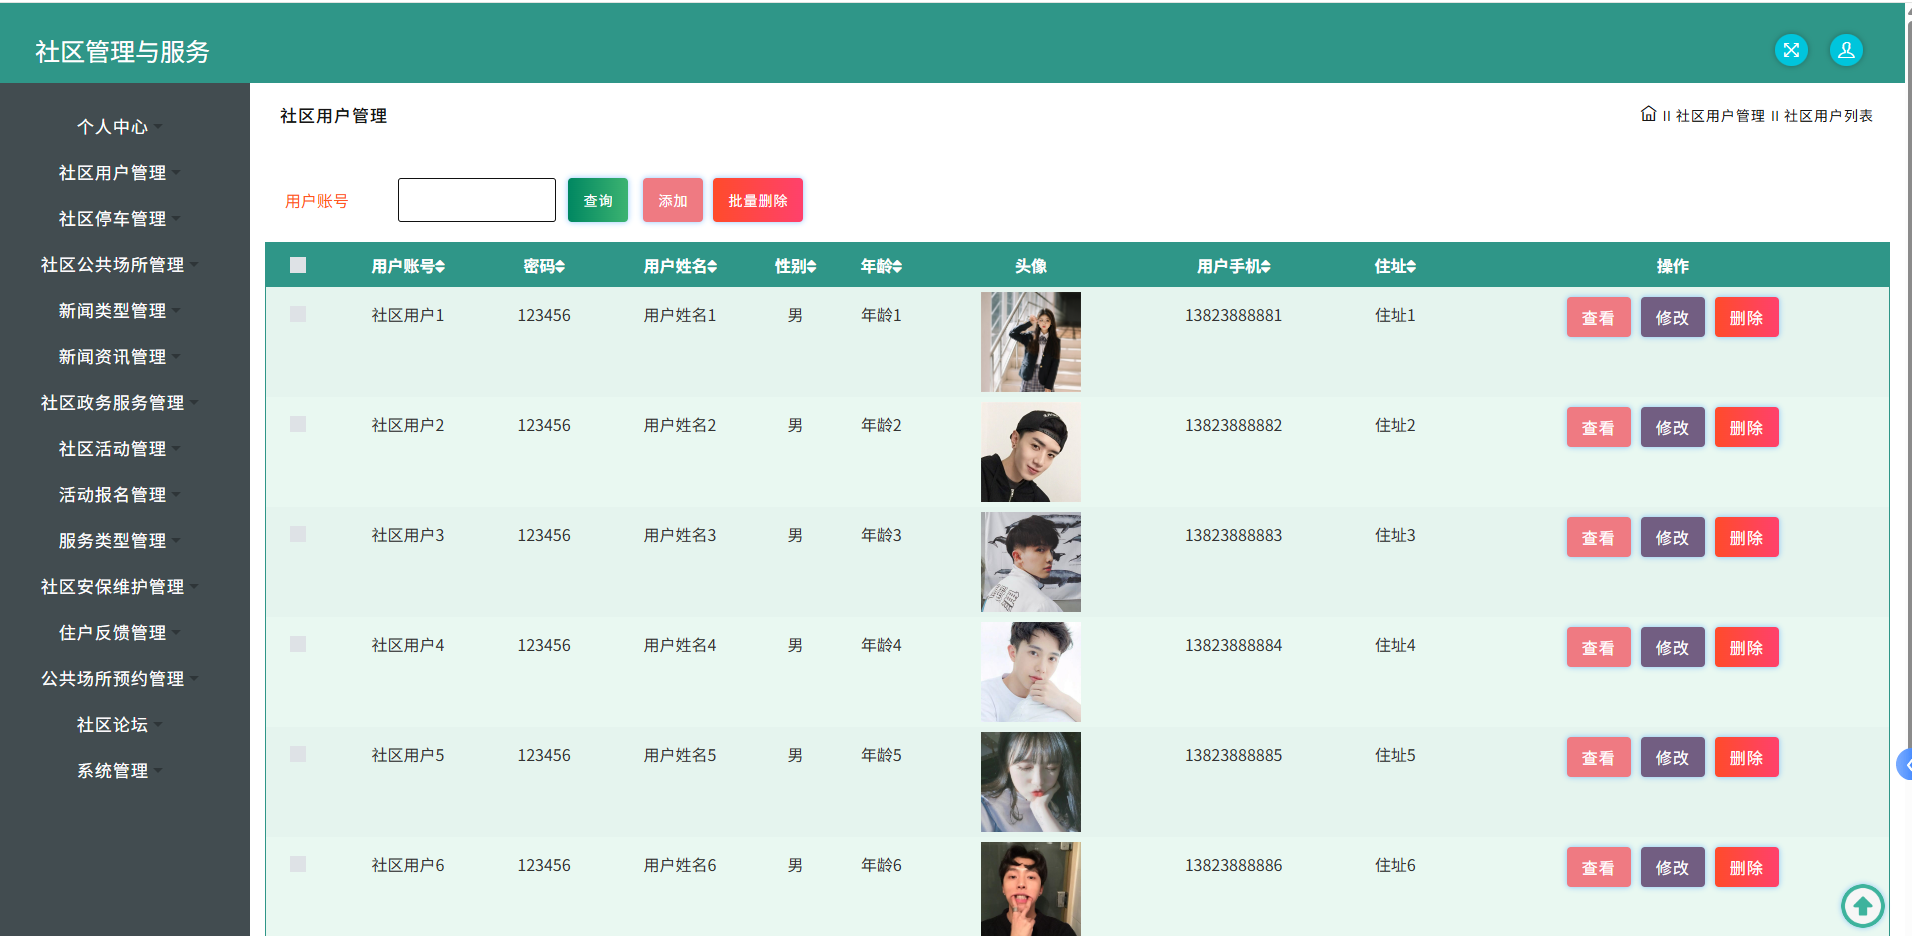Click the fullscreen toggle icon in header
Viewport: 1912px width, 936px height.
pos(1791,50)
